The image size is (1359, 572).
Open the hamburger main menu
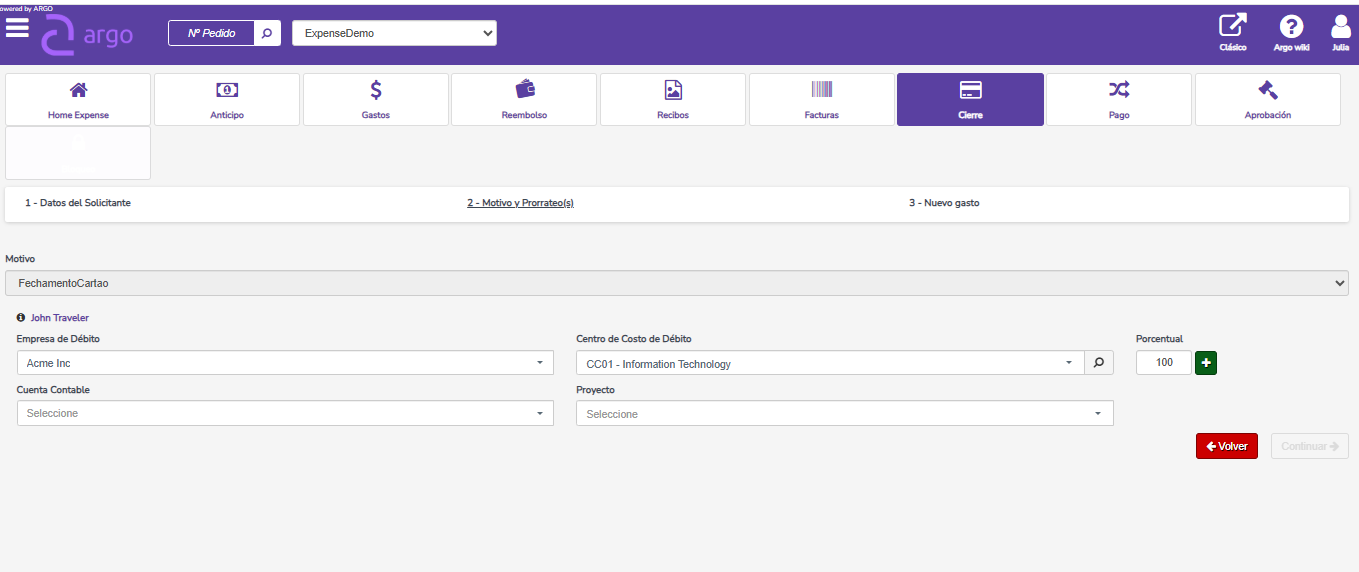[17, 28]
